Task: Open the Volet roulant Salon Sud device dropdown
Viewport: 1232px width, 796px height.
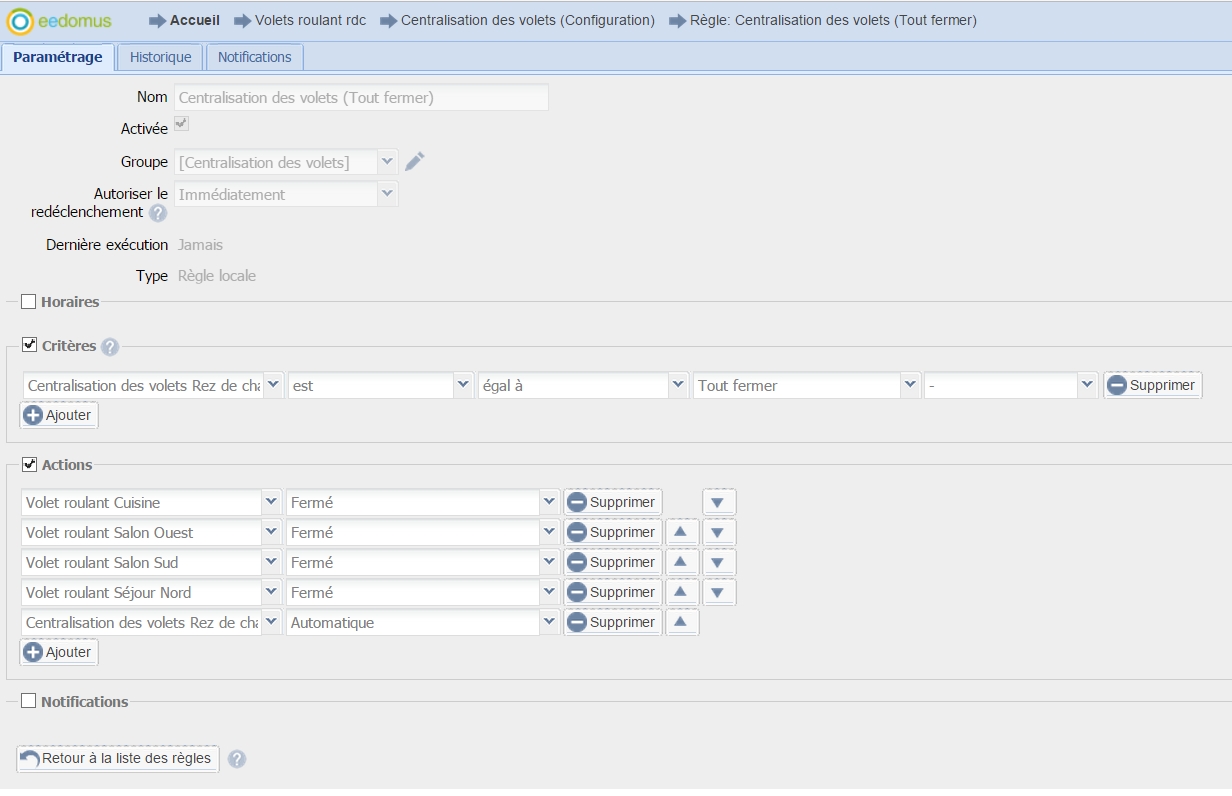Action: [270, 562]
